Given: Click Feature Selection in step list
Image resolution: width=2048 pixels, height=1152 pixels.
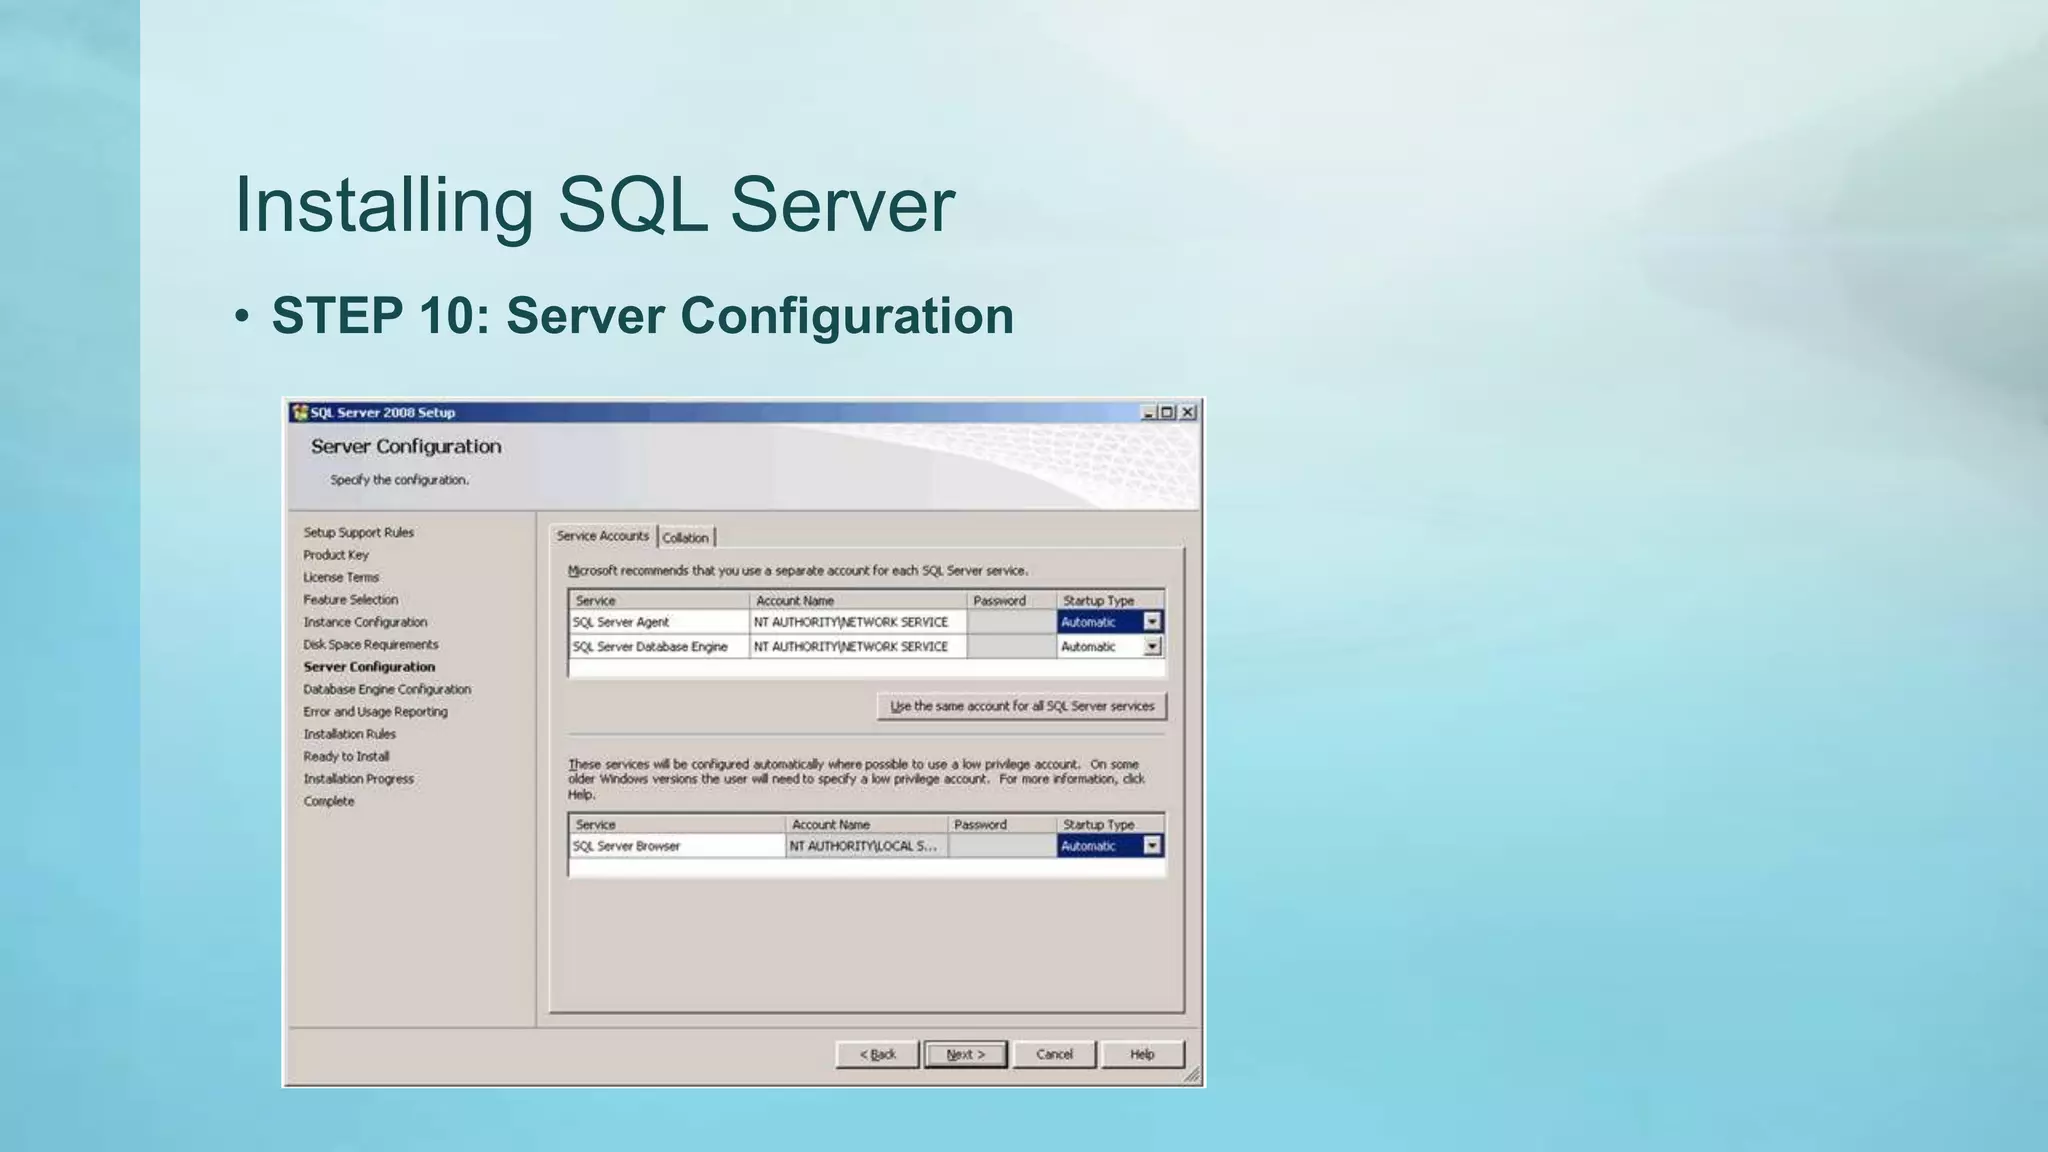Looking at the screenshot, I should [350, 600].
